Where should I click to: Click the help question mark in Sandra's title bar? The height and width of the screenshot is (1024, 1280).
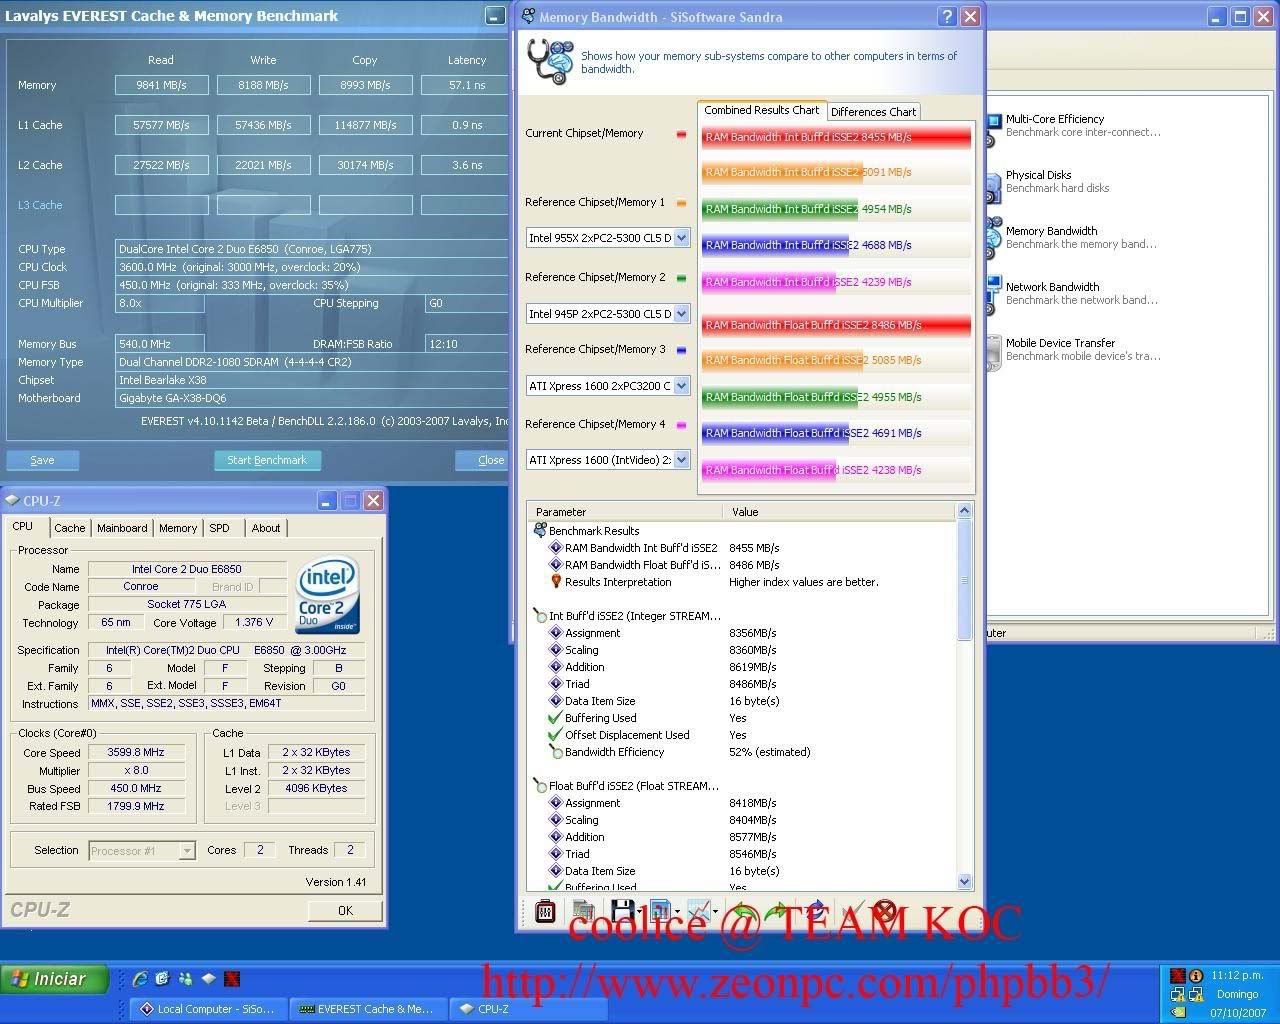click(x=947, y=17)
